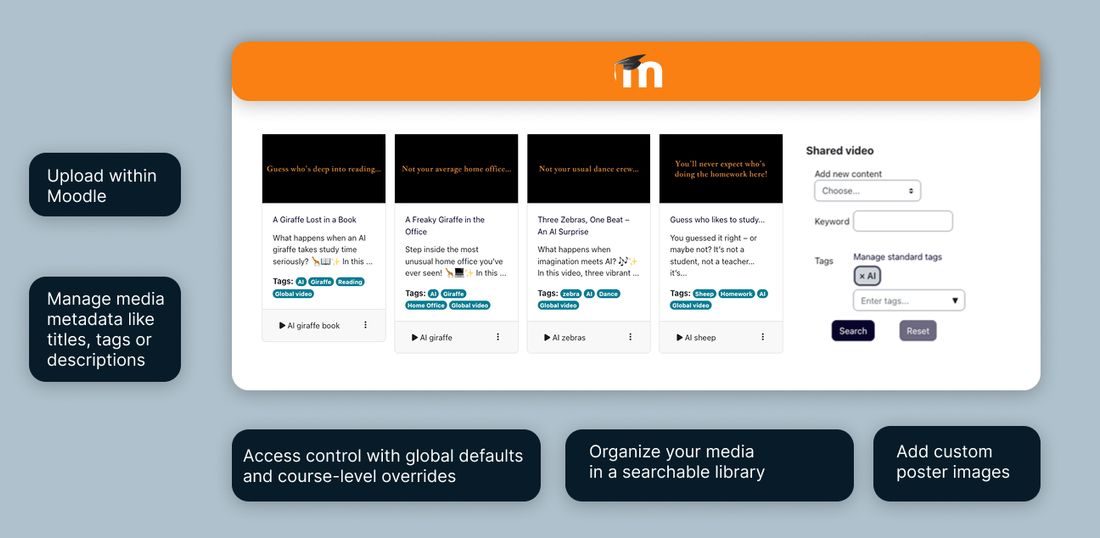Viewport: 1100px width, 538px height.
Task: Select Reading tag on giraffe book card
Action: tap(350, 282)
